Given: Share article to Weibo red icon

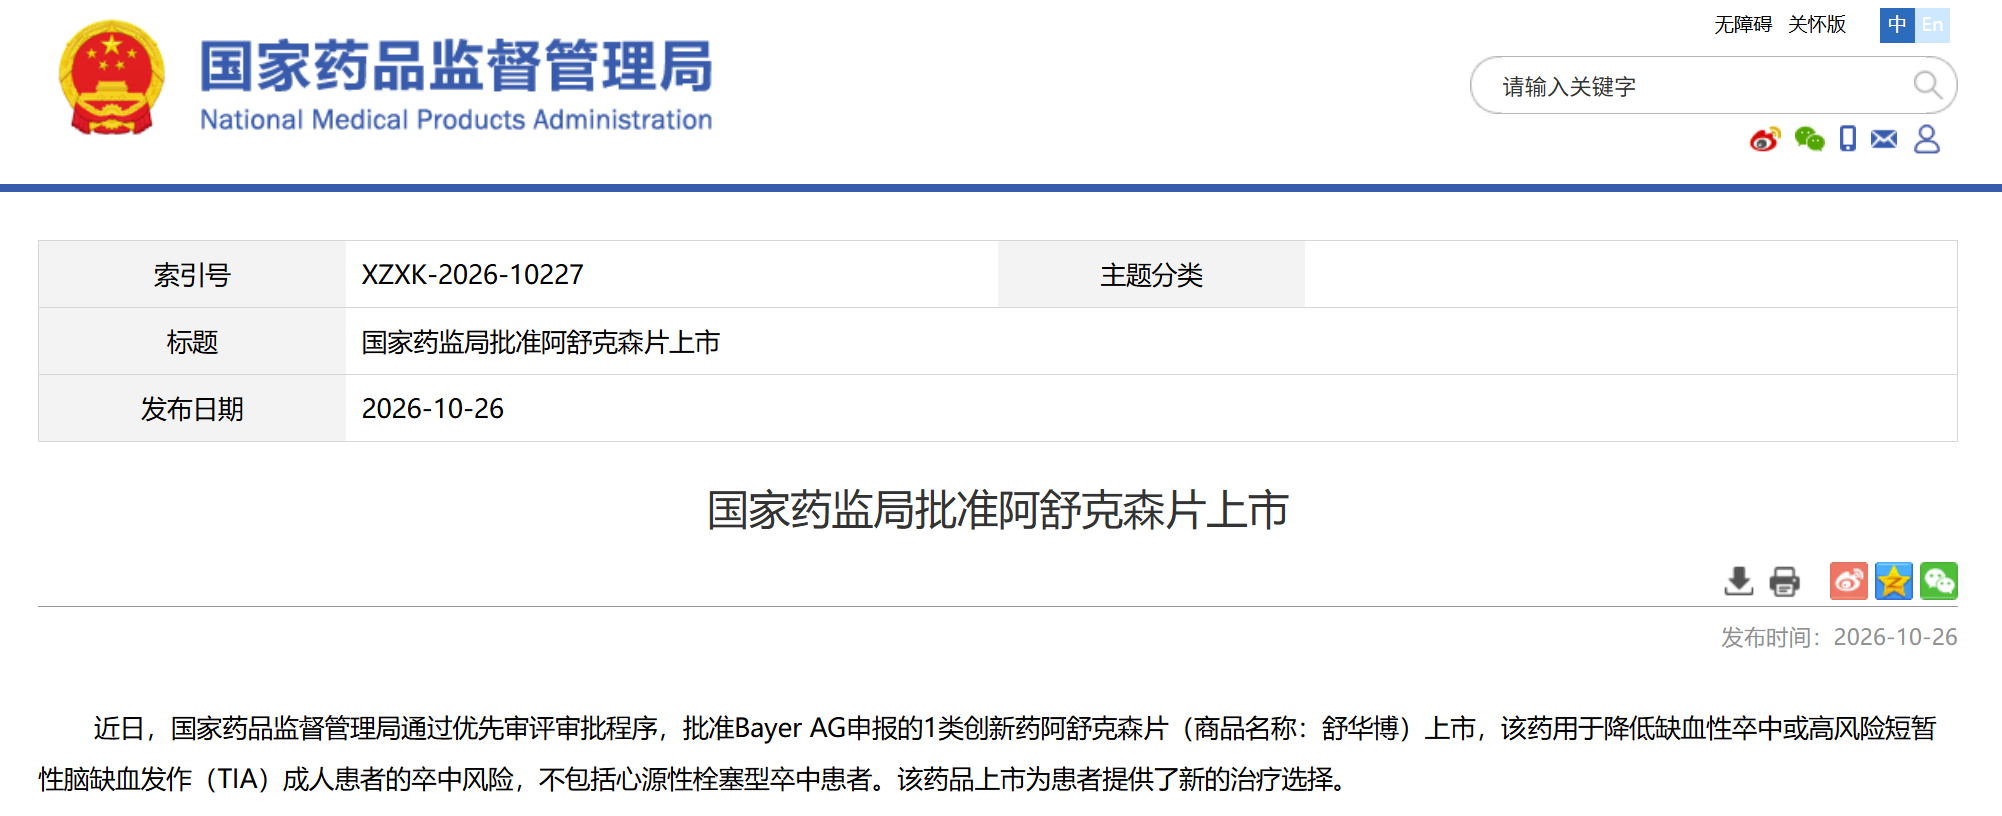Looking at the screenshot, I should [x=1849, y=581].
